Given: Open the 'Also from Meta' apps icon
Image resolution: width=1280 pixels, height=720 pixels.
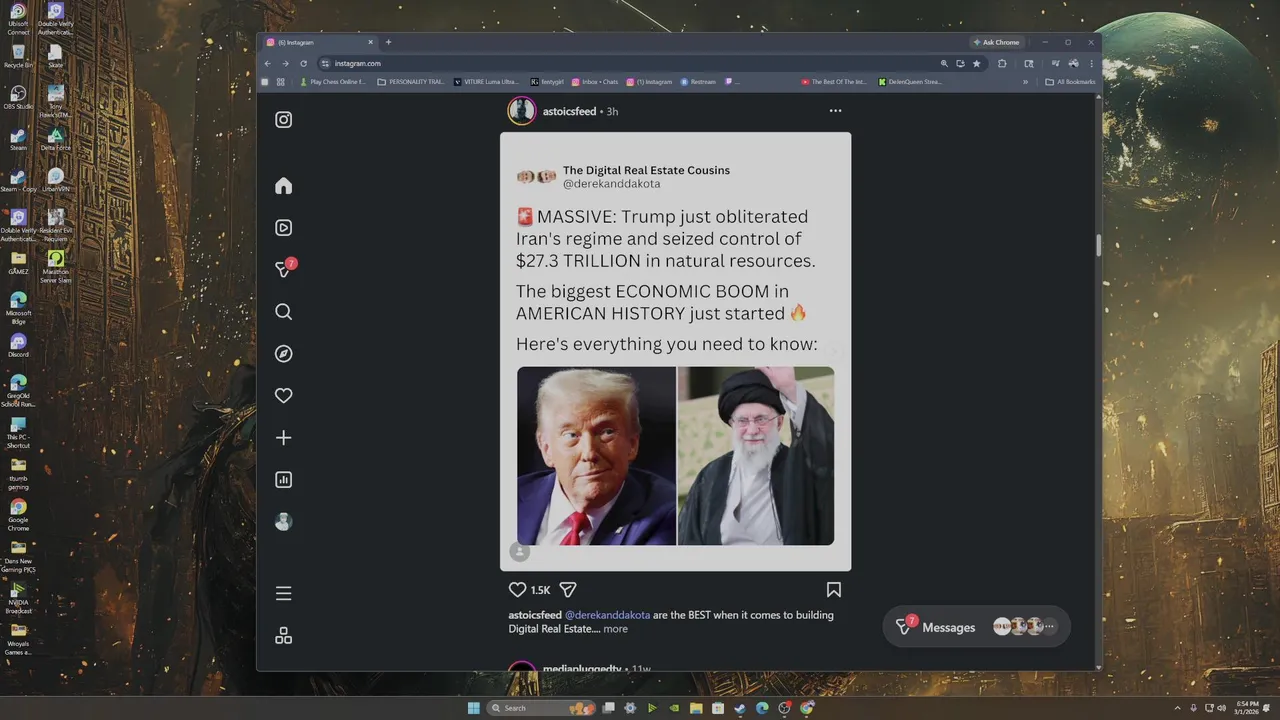Looking at the screenshot, I should pyautogui.click(x=284, y=636).
